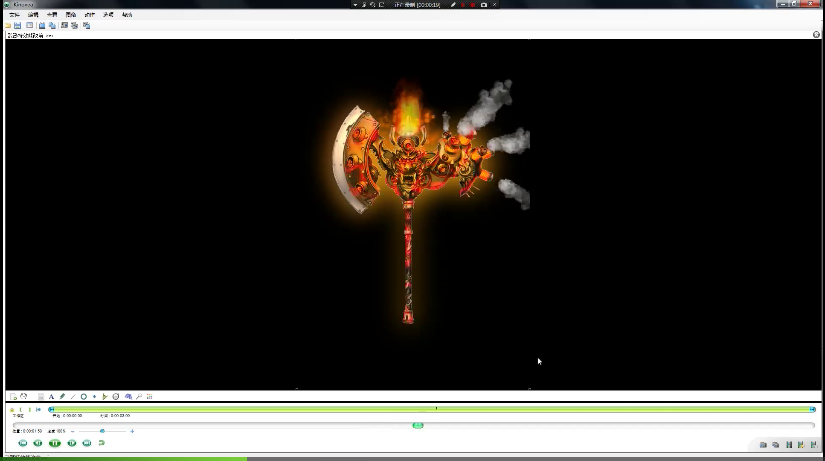Select the yellow pointer arrow tool
Screen dimensions: 825x461
tap(105, 396)
